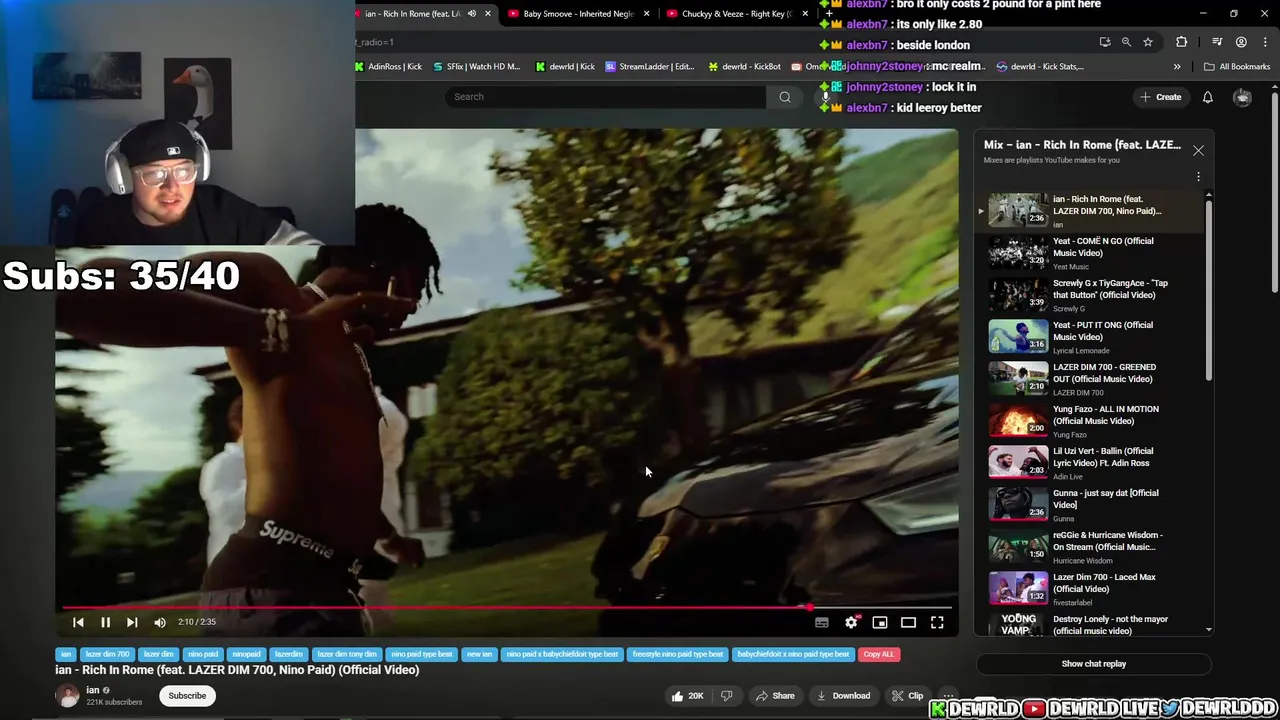Screen dimensions: 1280x720
Task: Skip to the next video
Action: coord(132,622)
